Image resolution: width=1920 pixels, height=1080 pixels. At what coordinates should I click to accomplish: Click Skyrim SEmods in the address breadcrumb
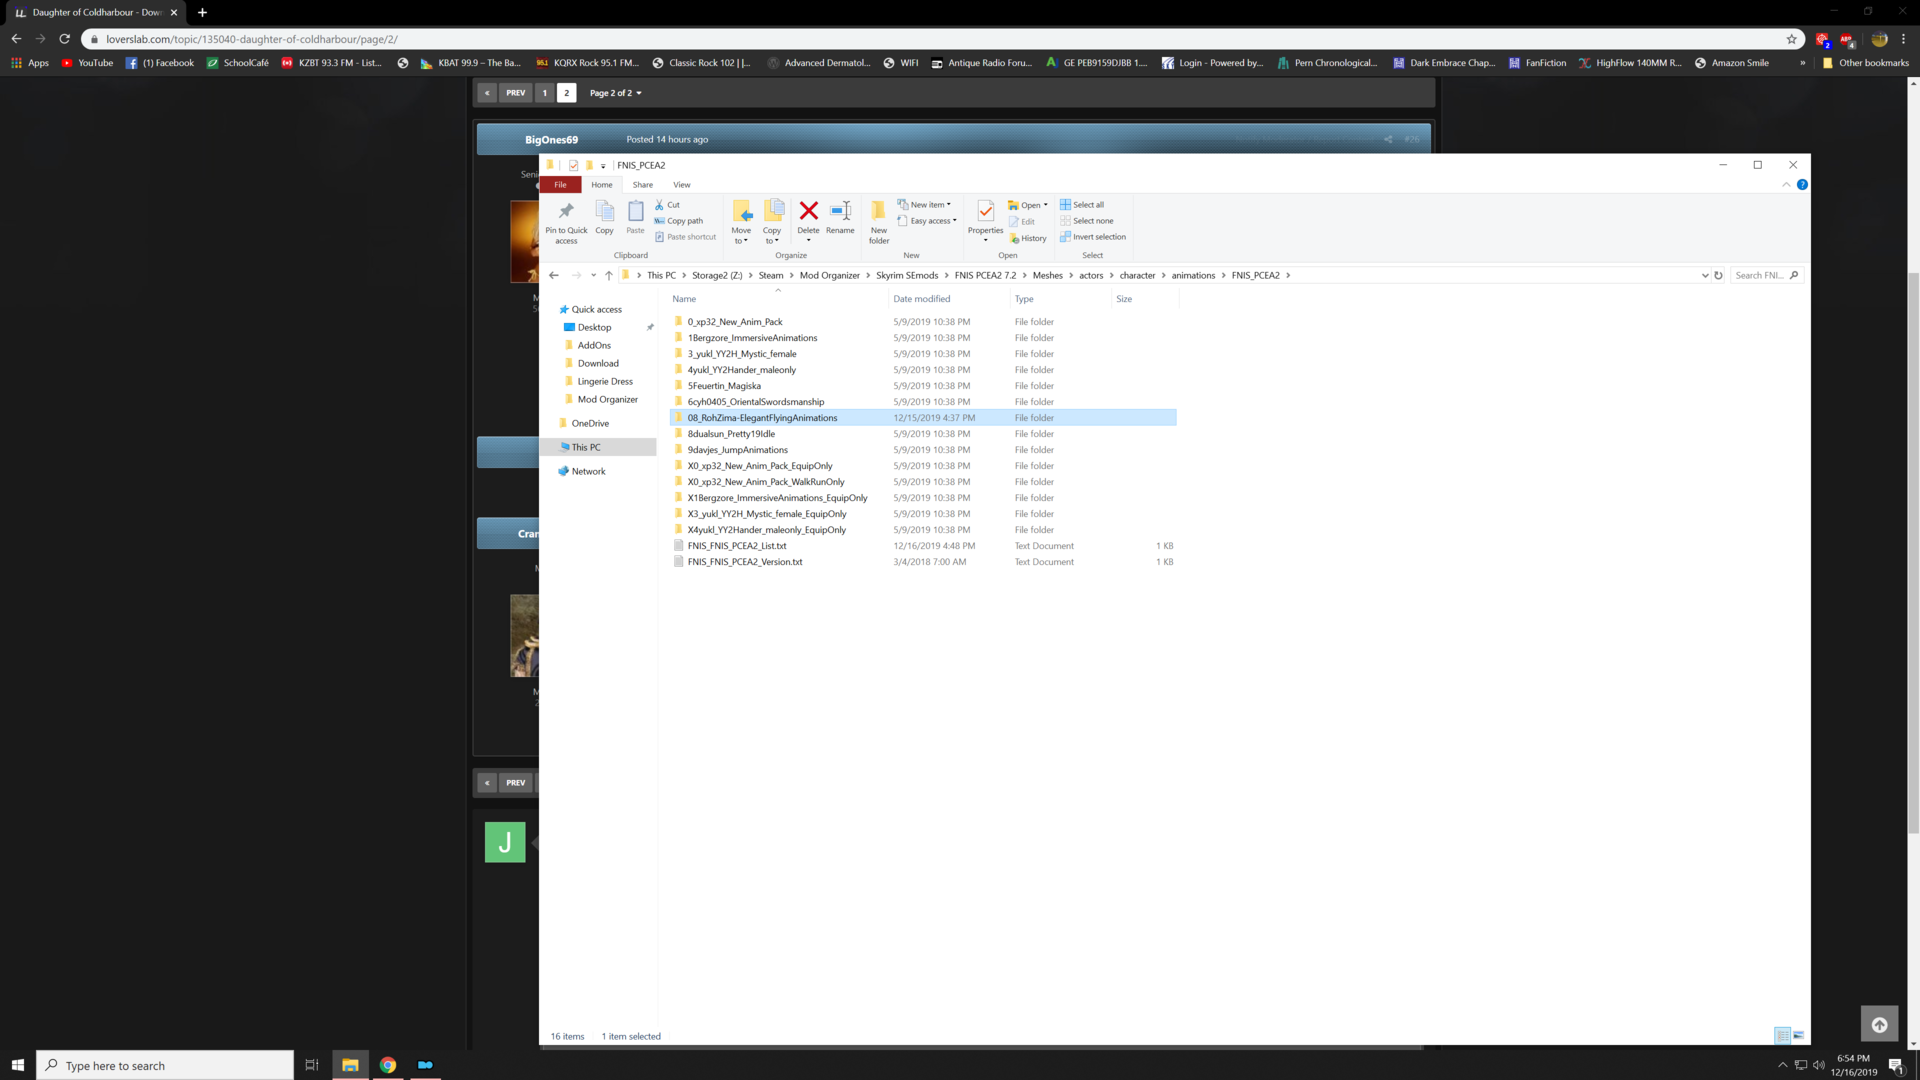tap(907, 275)
